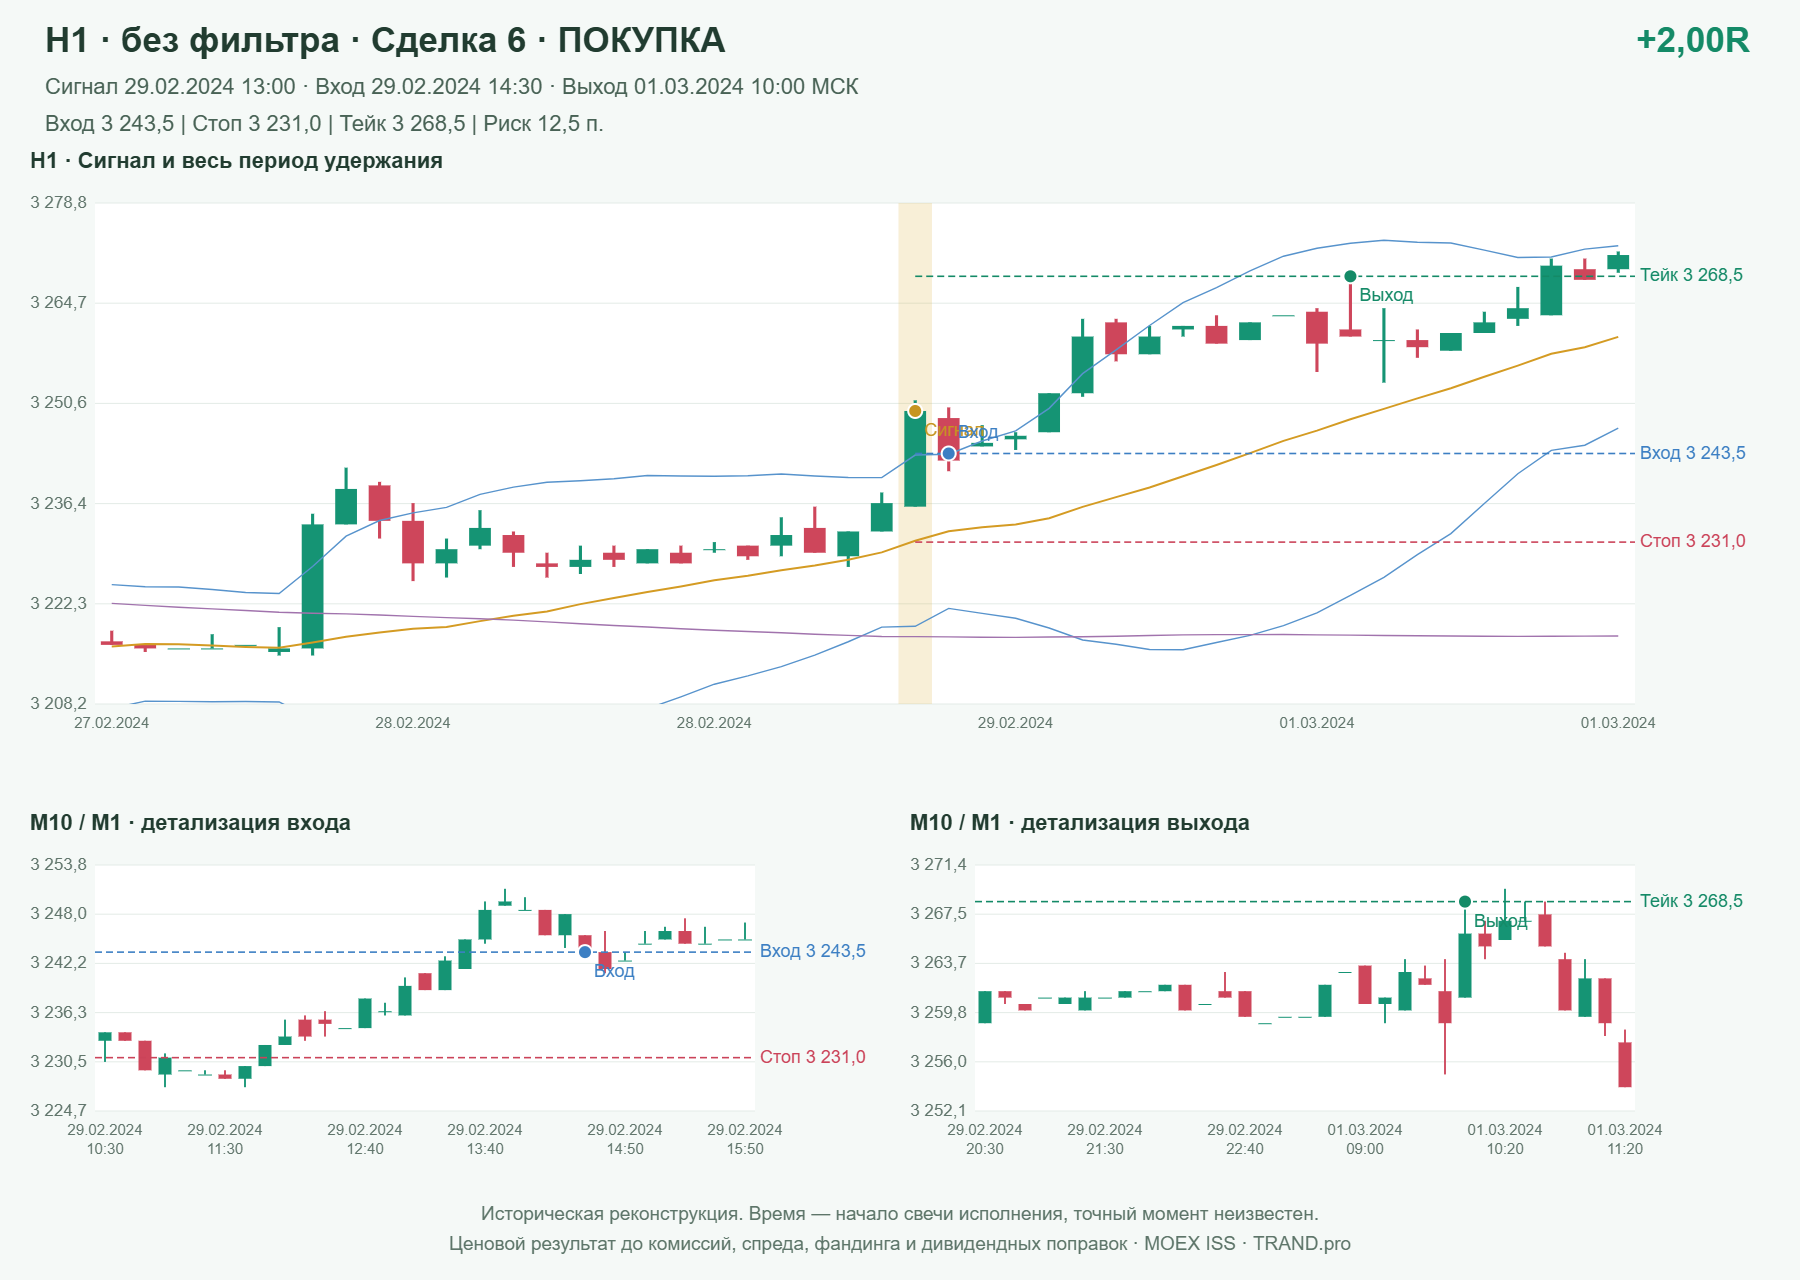Screen dimensions: 1800x1280
Task: Click the H1 x-axis date '27.02.2024'
Action: [111, 723]
